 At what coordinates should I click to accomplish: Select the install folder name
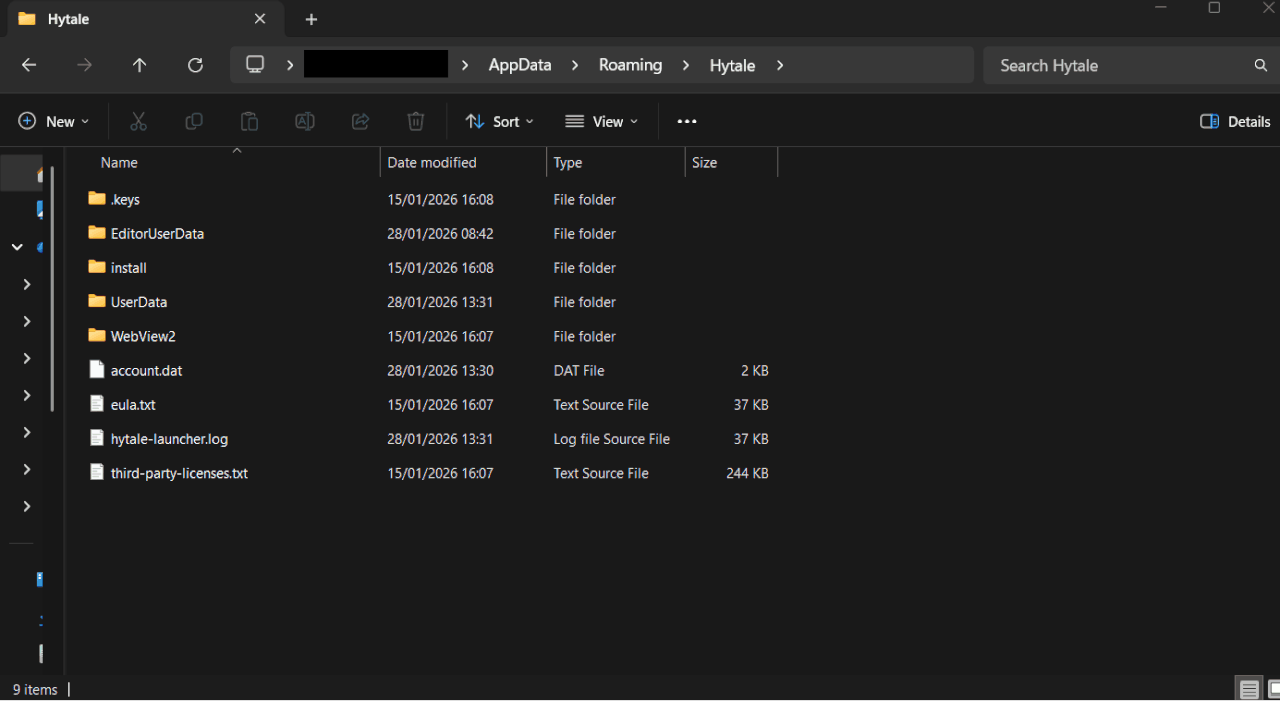pyautogui.click(x=129, y=268)
